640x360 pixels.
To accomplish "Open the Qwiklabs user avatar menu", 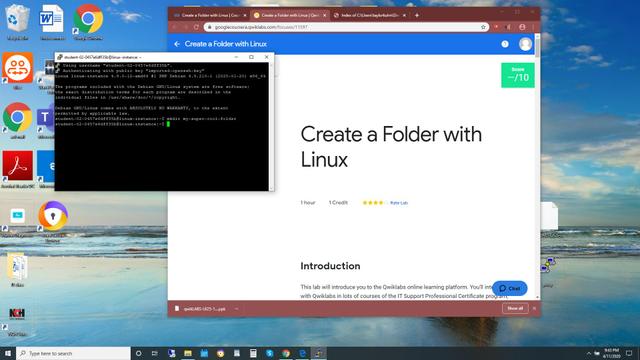I will pos(525,44).
